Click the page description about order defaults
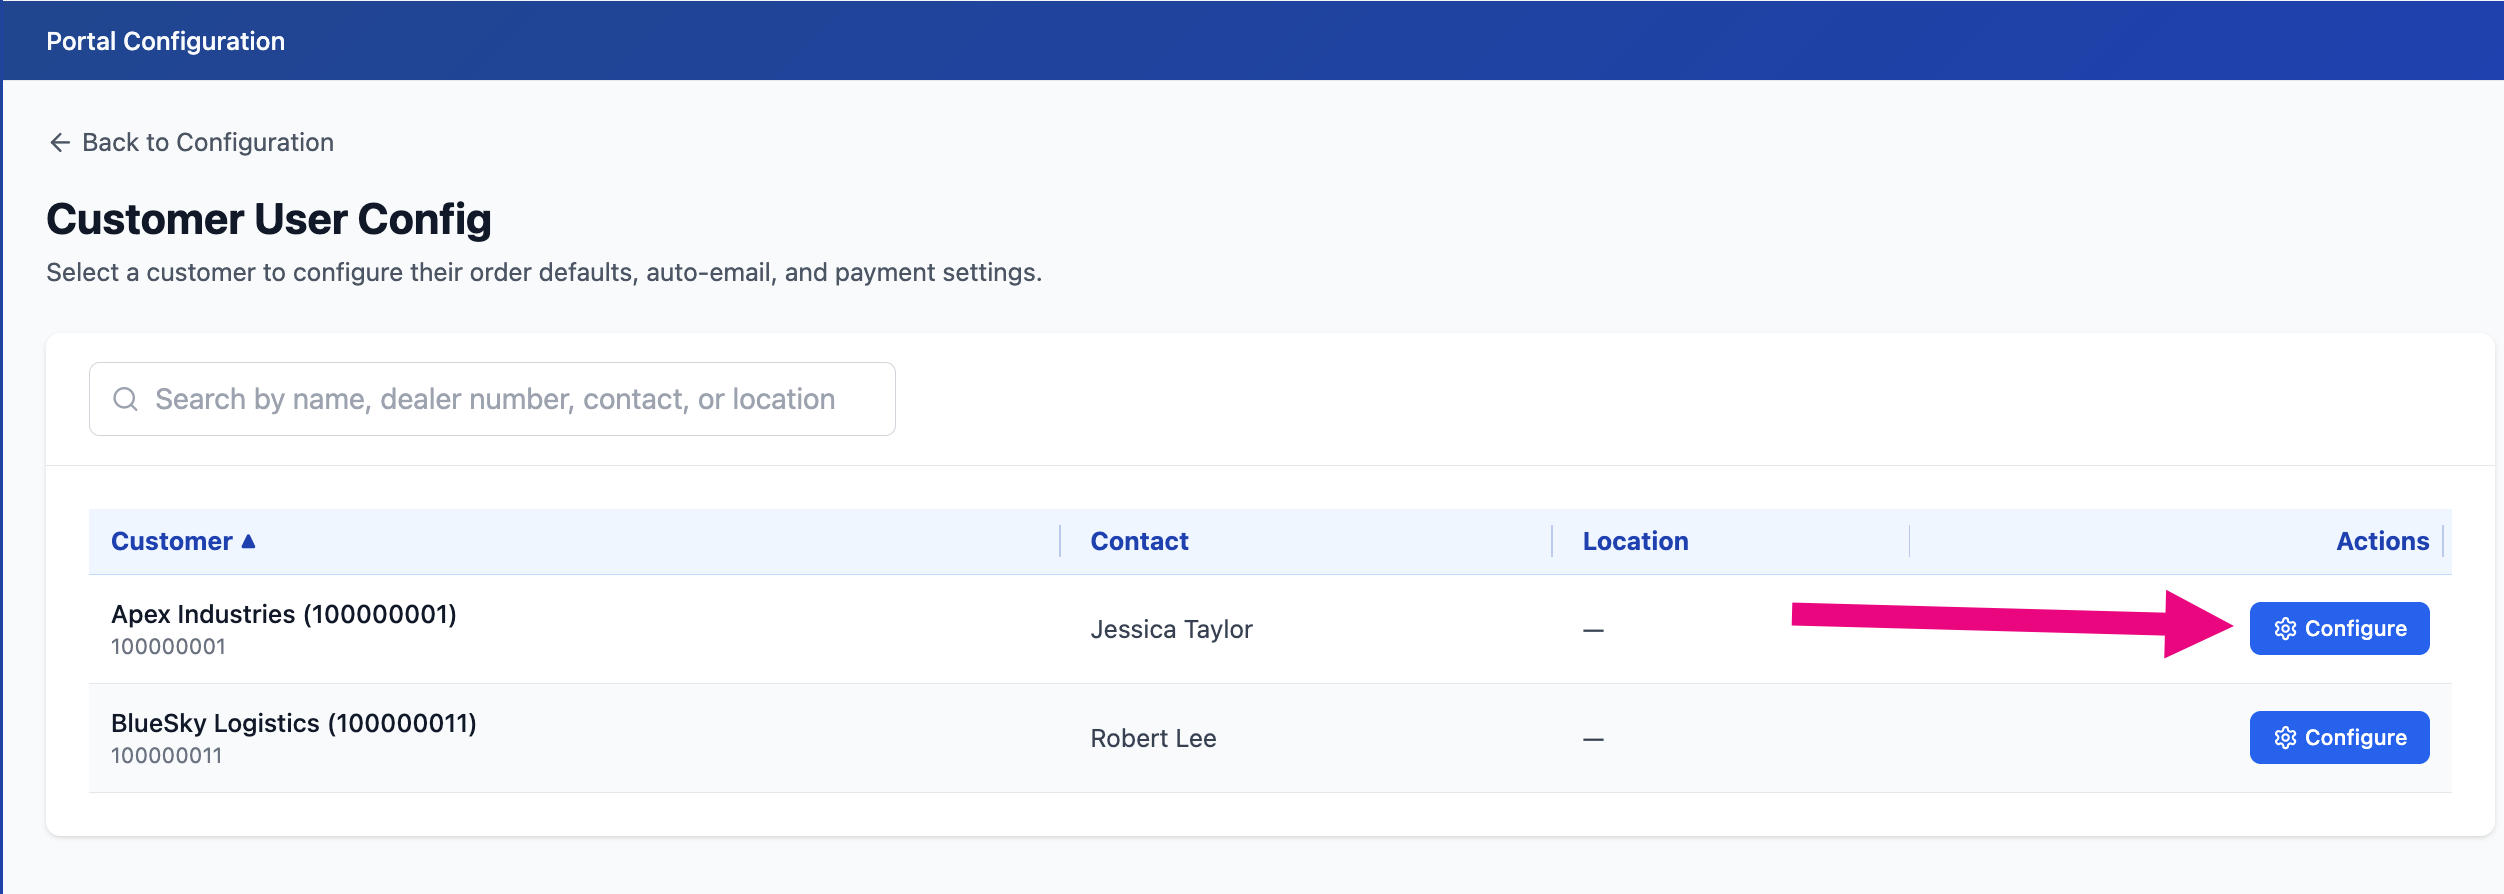The image size is (2504, 894). coord(544,273)
